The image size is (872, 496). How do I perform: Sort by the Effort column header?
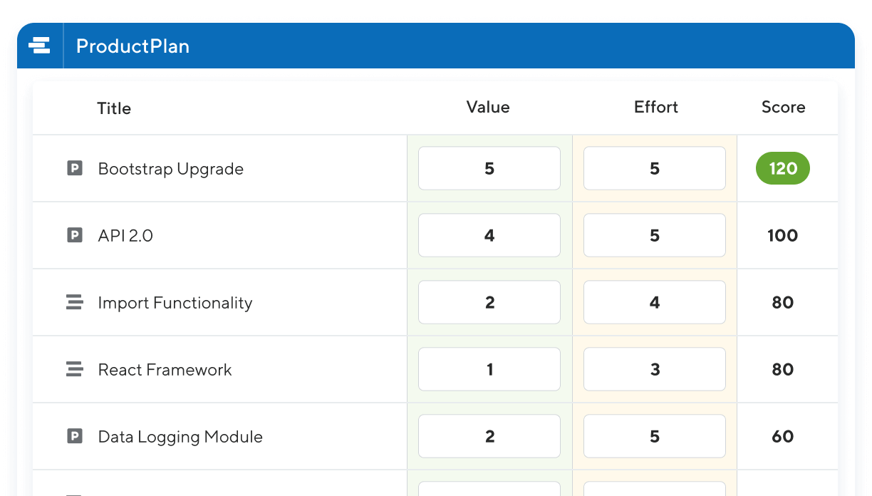click(x=656, y=107)
